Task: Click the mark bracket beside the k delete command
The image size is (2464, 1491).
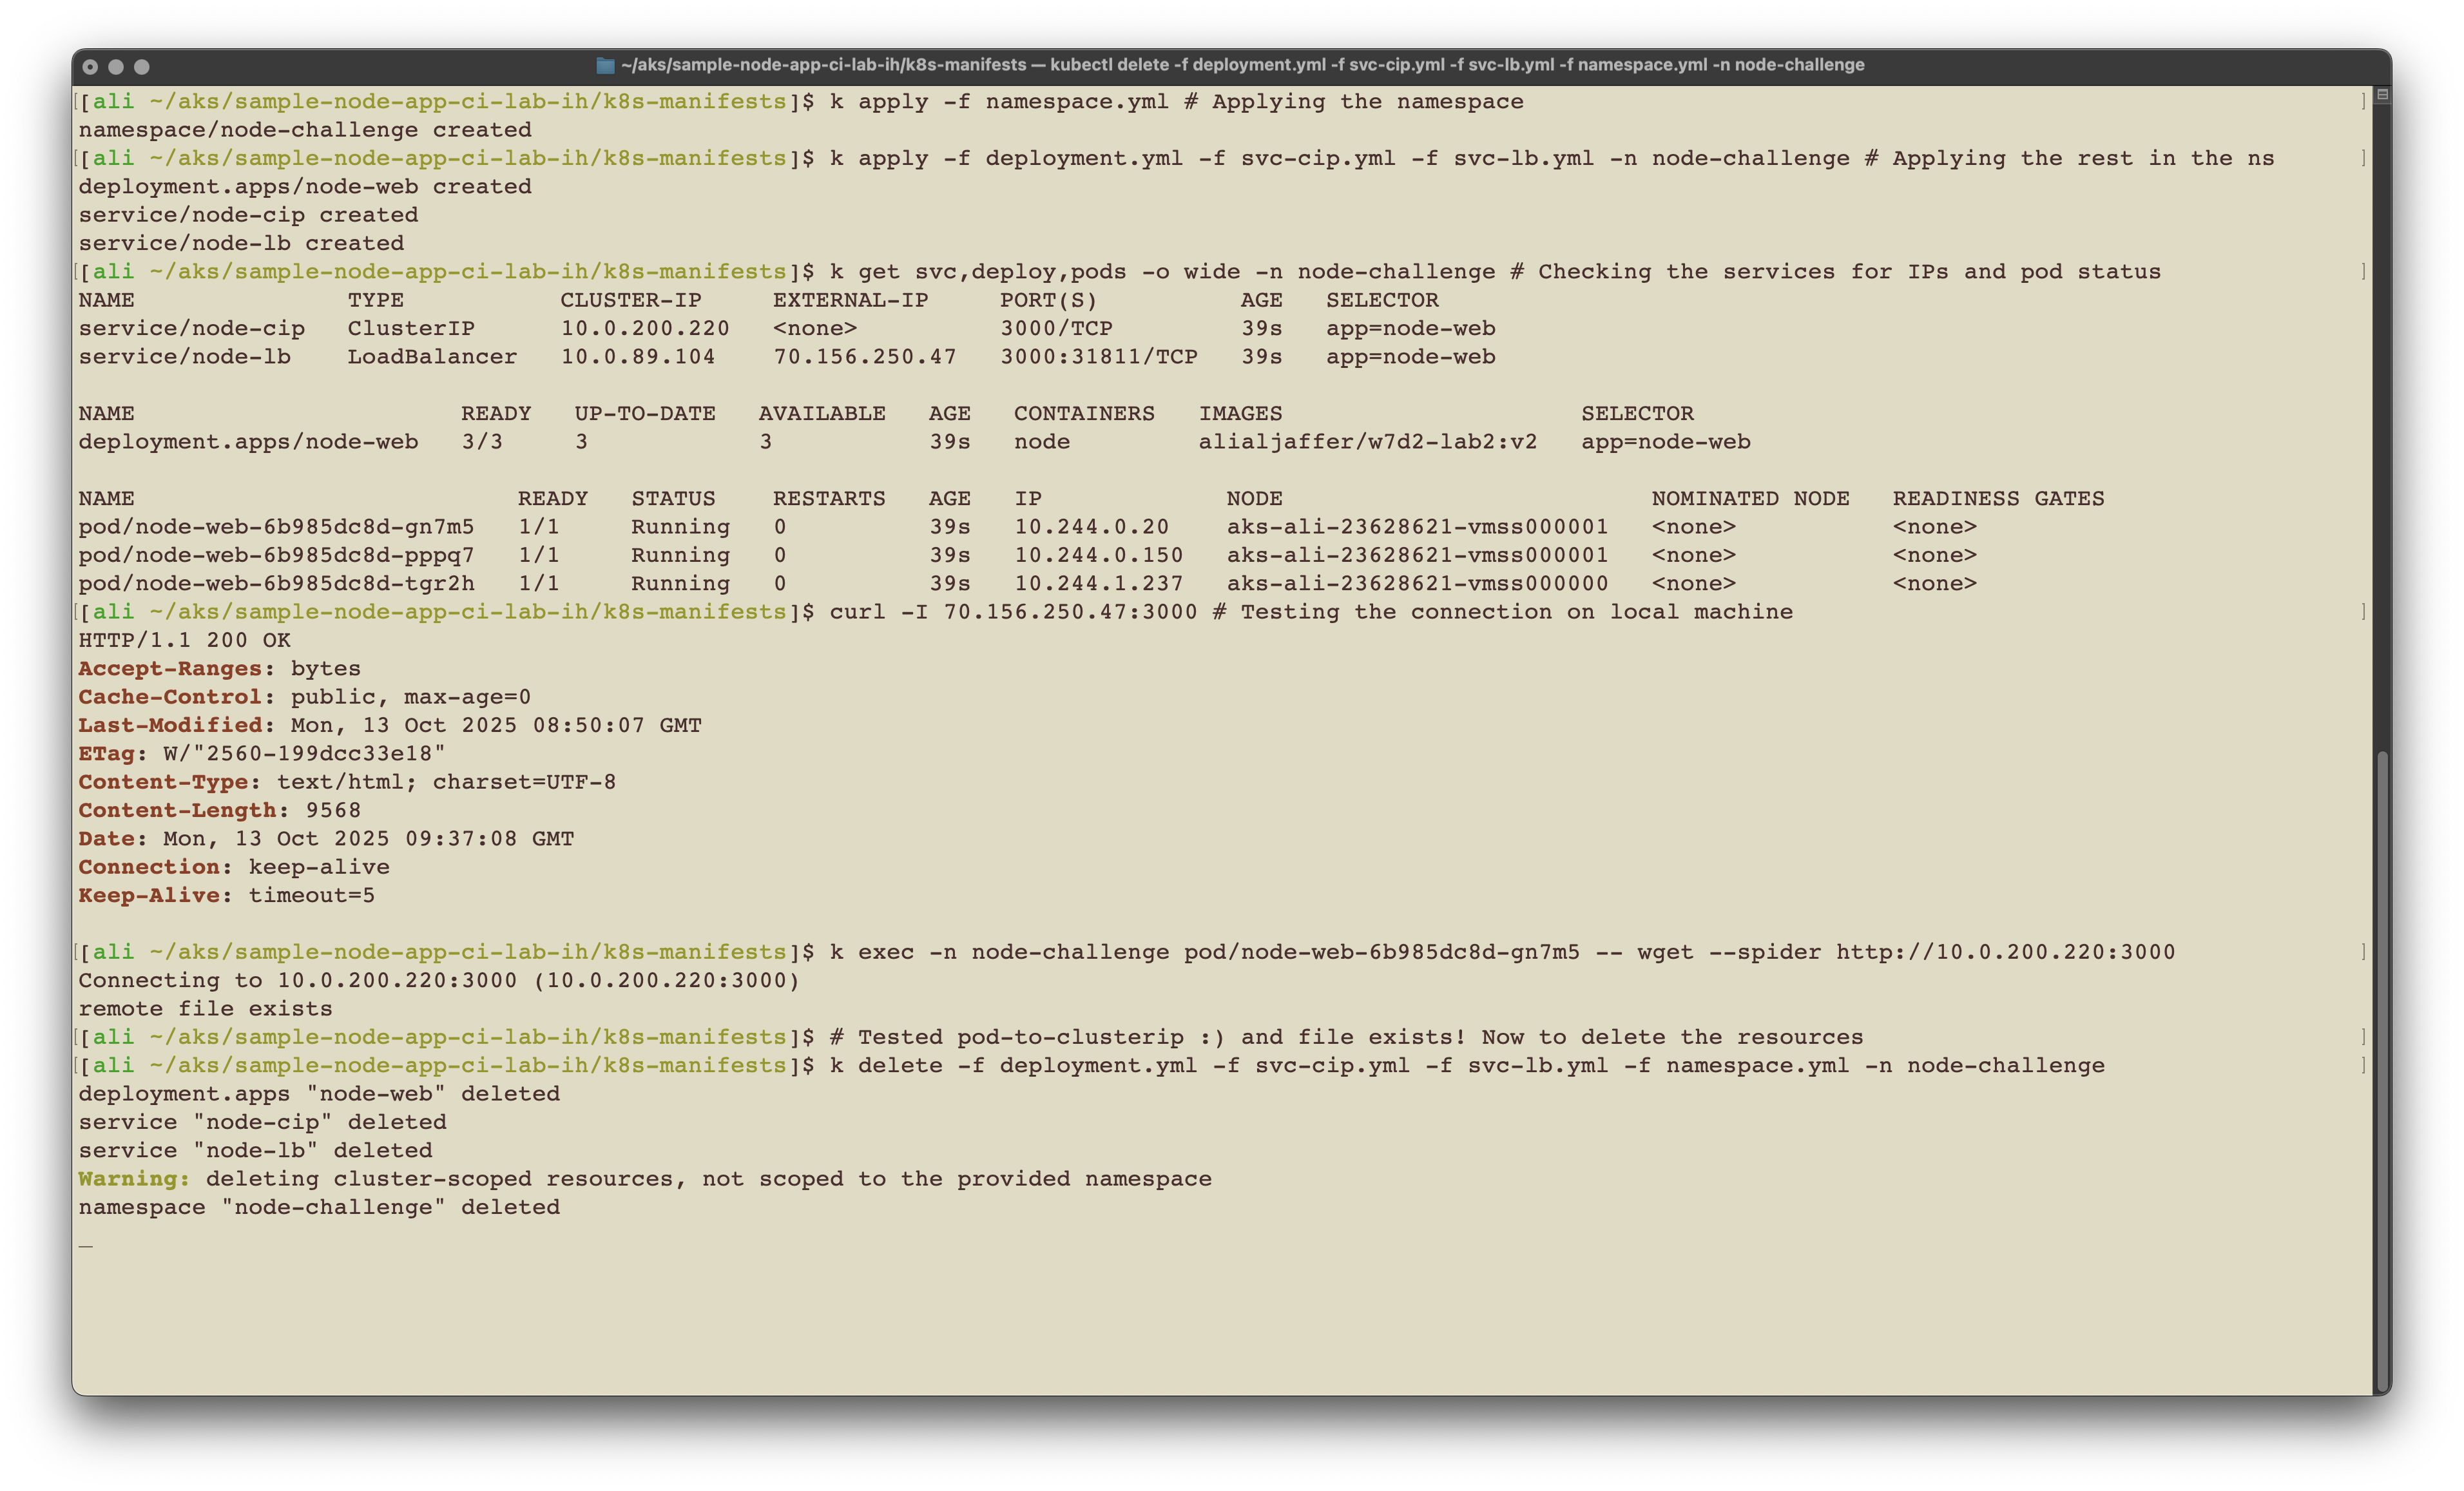Action: (2363, 1066)
